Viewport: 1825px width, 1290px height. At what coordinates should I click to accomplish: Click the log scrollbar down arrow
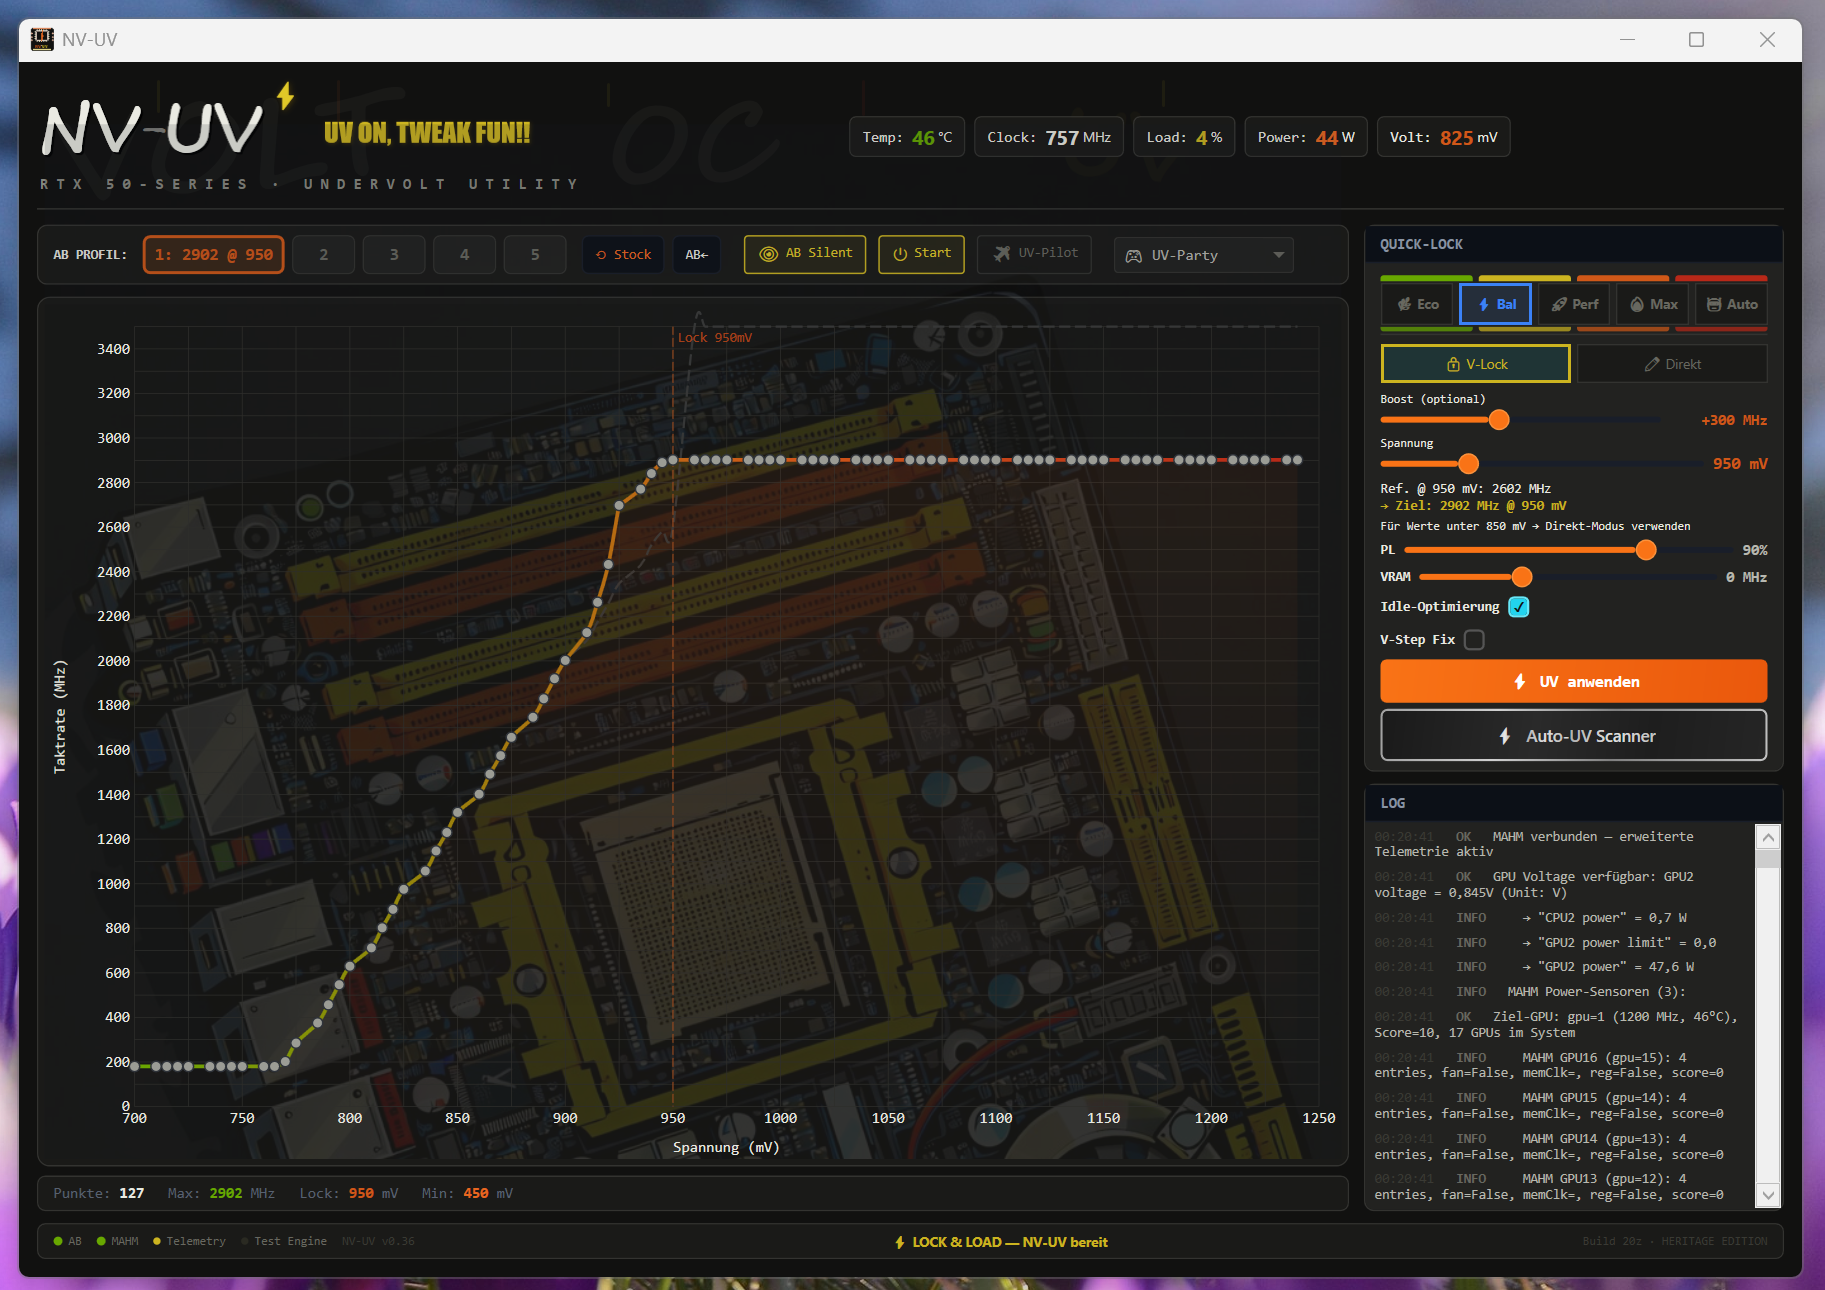1768,1195
